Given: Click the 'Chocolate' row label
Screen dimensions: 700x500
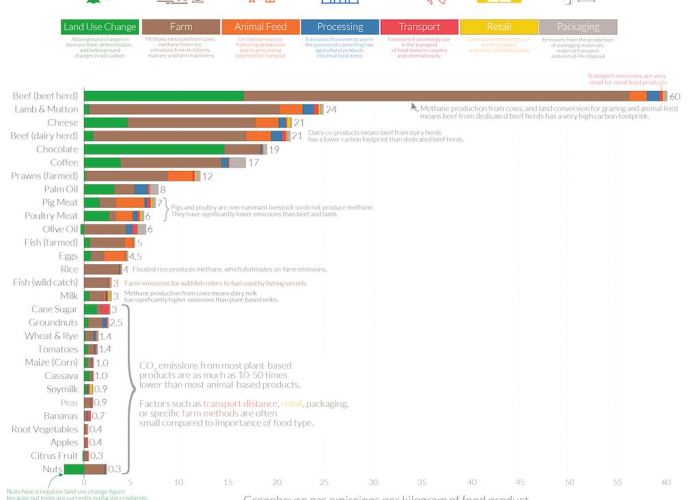Looking at the screenshot, I should [57, 149].
